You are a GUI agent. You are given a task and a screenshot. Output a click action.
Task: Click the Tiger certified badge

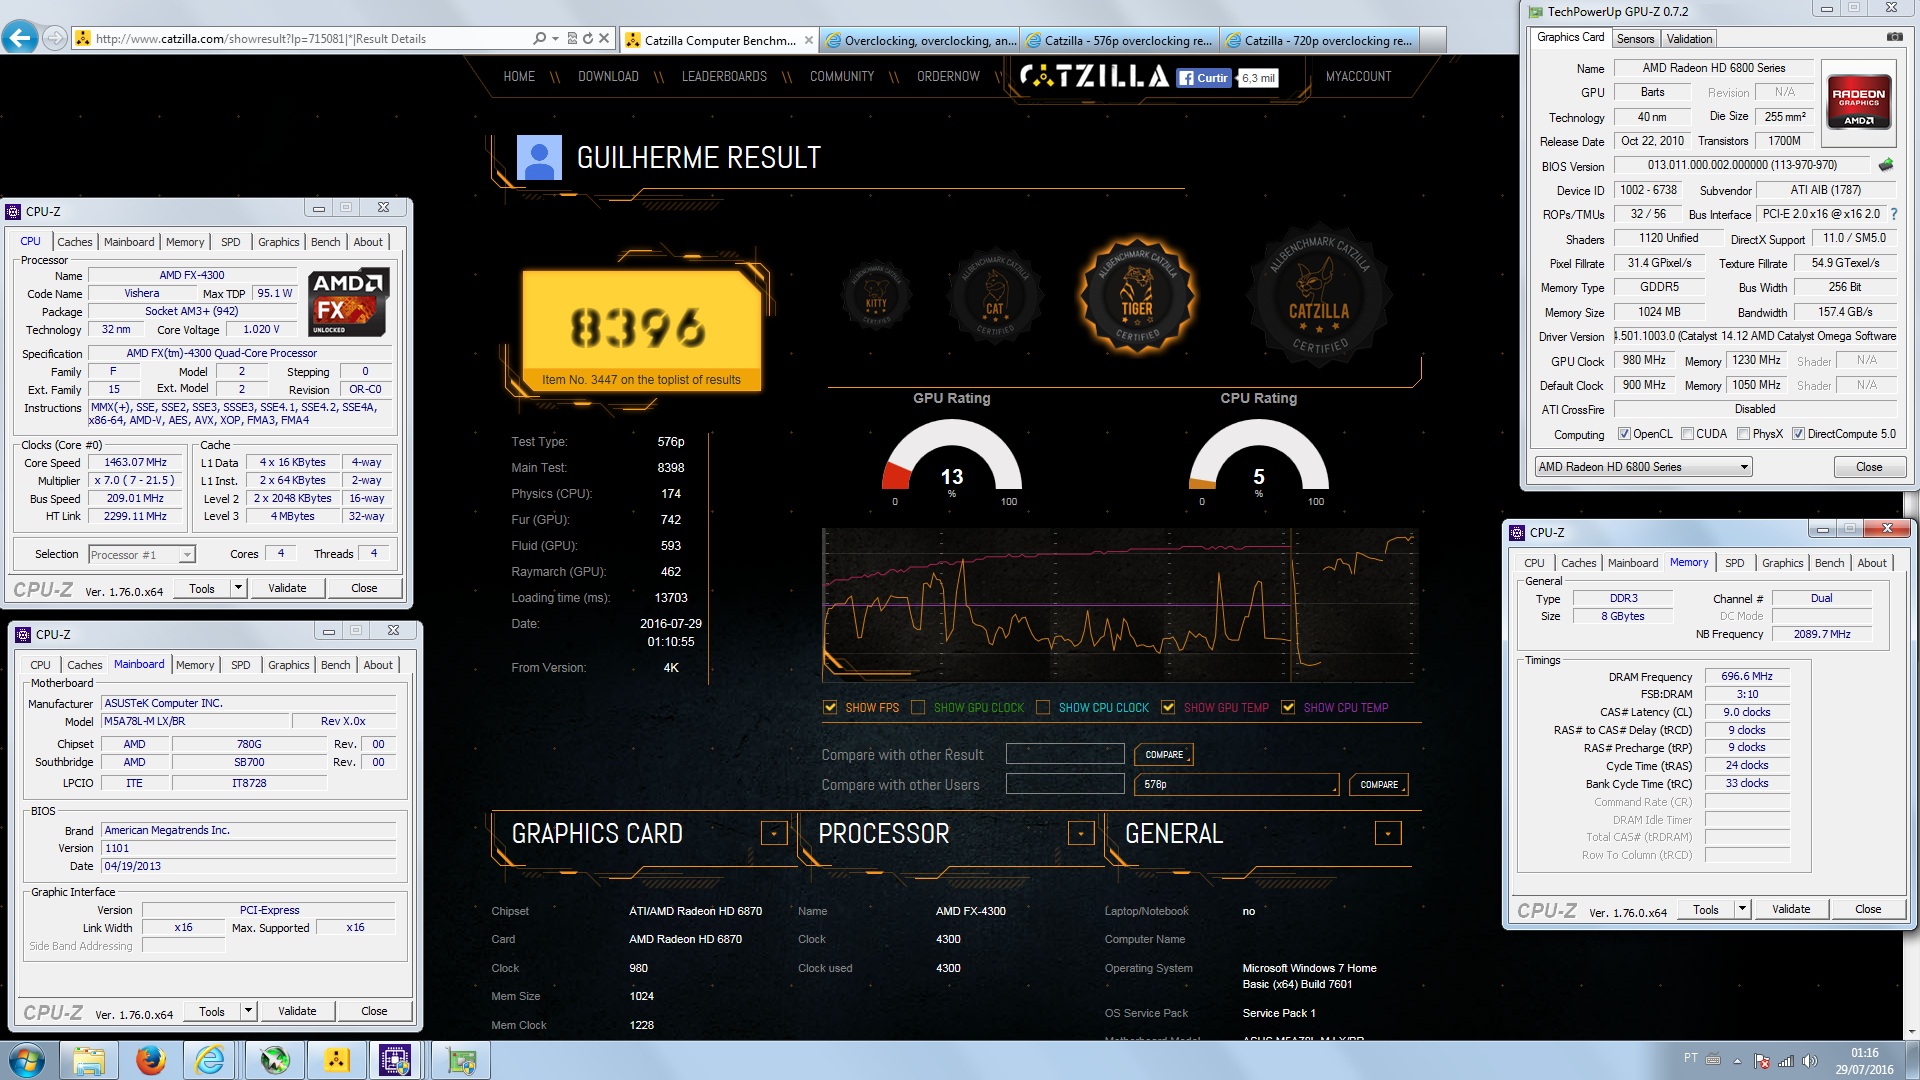pos(1137,296)
